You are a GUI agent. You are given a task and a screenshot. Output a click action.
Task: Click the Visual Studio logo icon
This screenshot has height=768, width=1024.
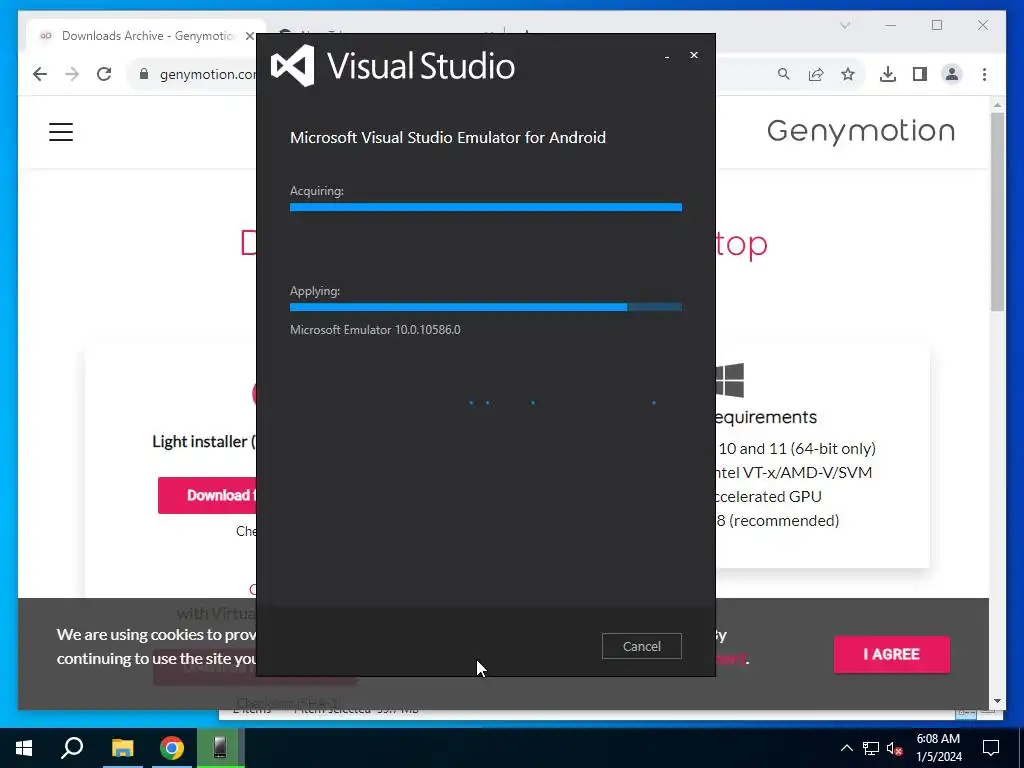tap(293, 65)
